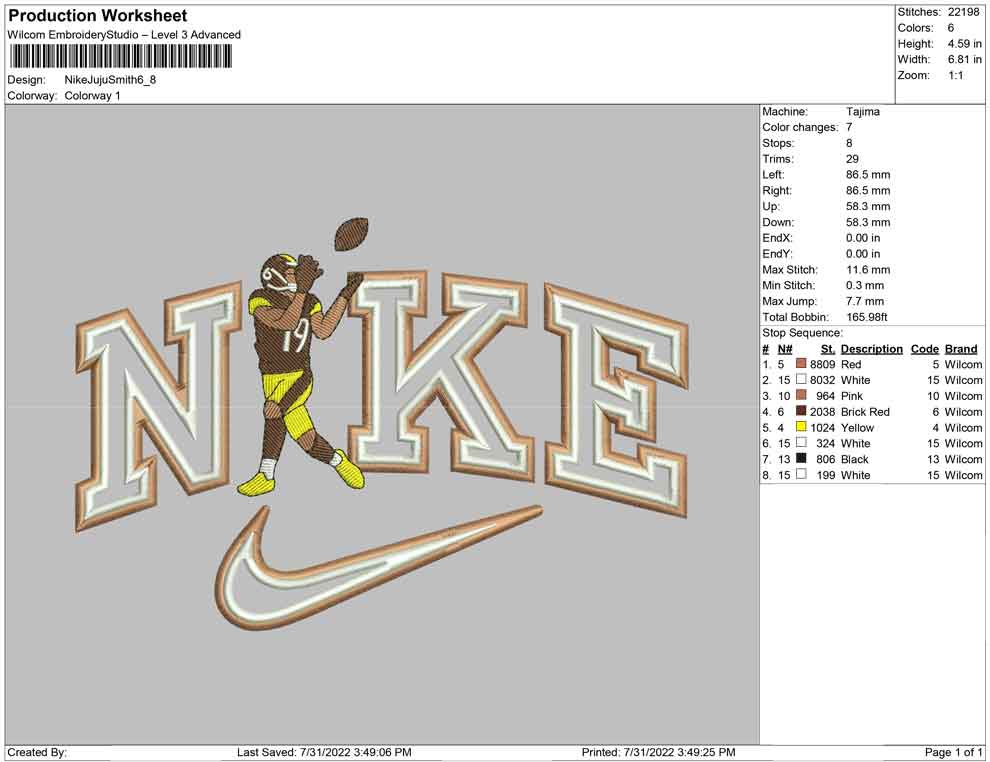
Task: Click the white swatch for thread 8032
Action: [x=801, y=379]
